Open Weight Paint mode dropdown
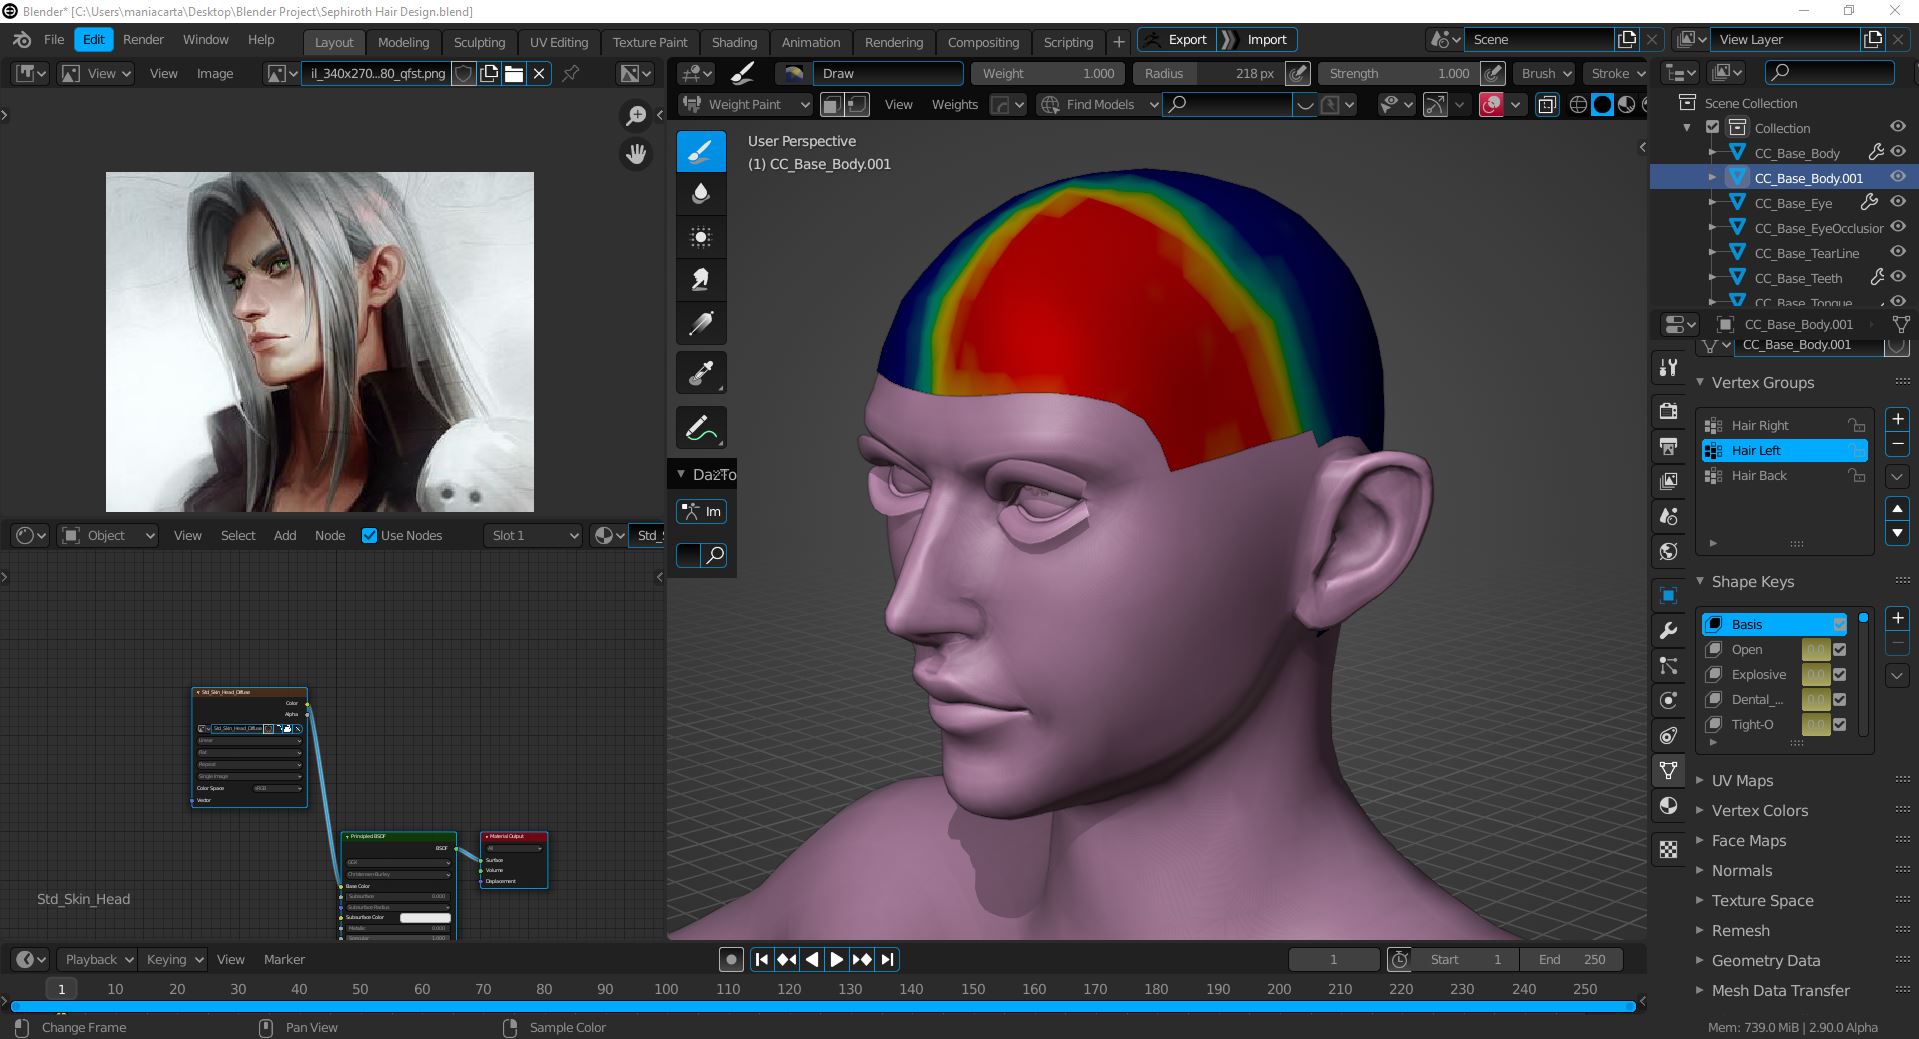 (x=746, y=104)
